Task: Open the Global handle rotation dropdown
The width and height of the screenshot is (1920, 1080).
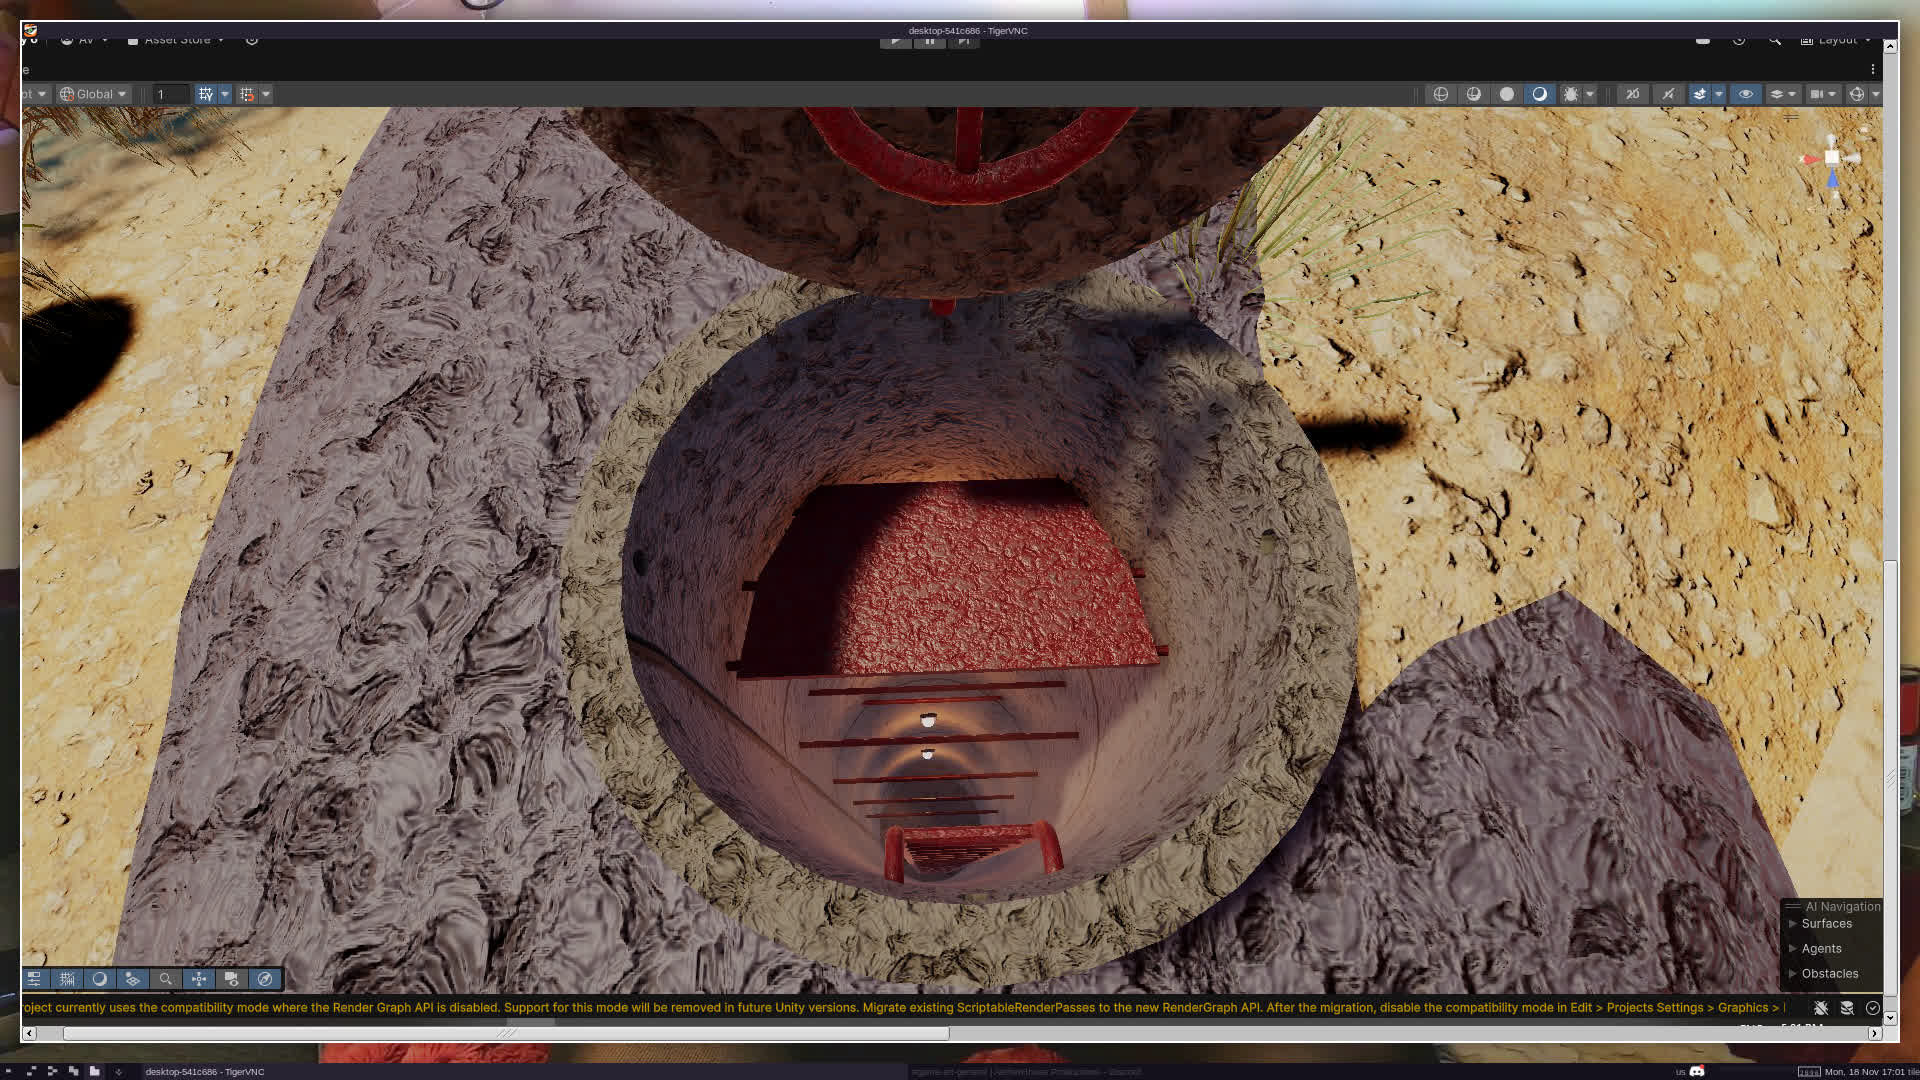Action: [93, 94]
